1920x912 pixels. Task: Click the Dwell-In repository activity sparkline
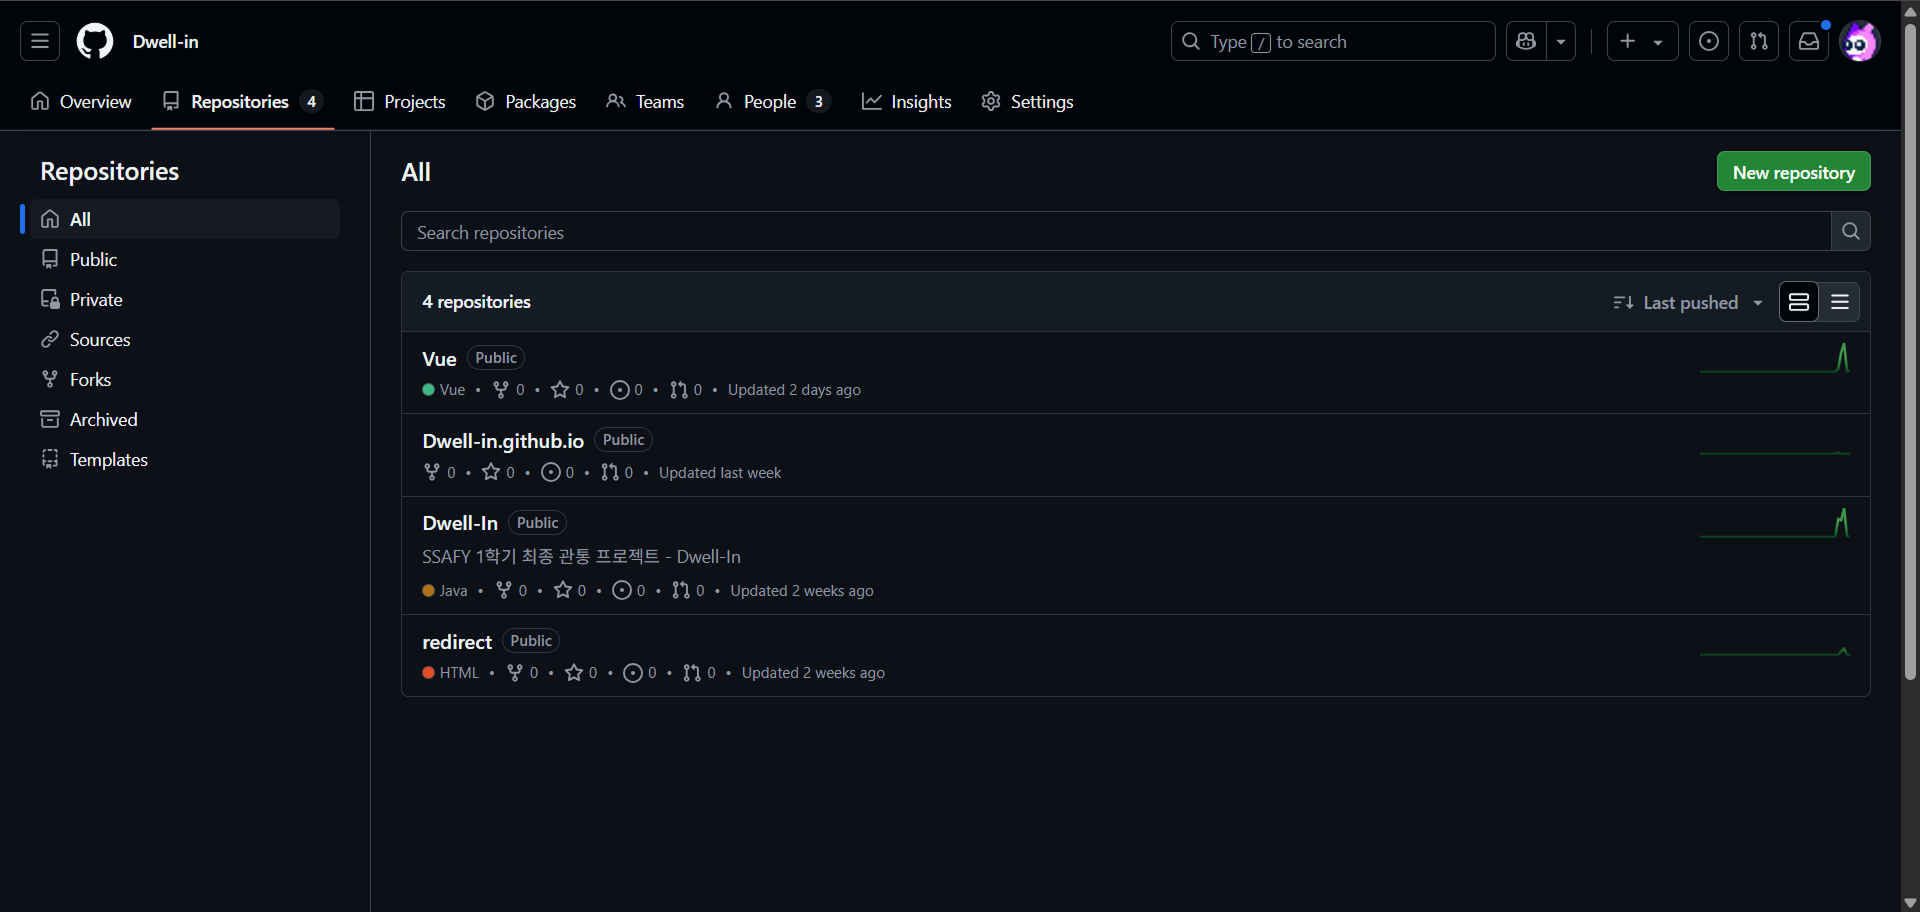click(x=1775, y=523)
